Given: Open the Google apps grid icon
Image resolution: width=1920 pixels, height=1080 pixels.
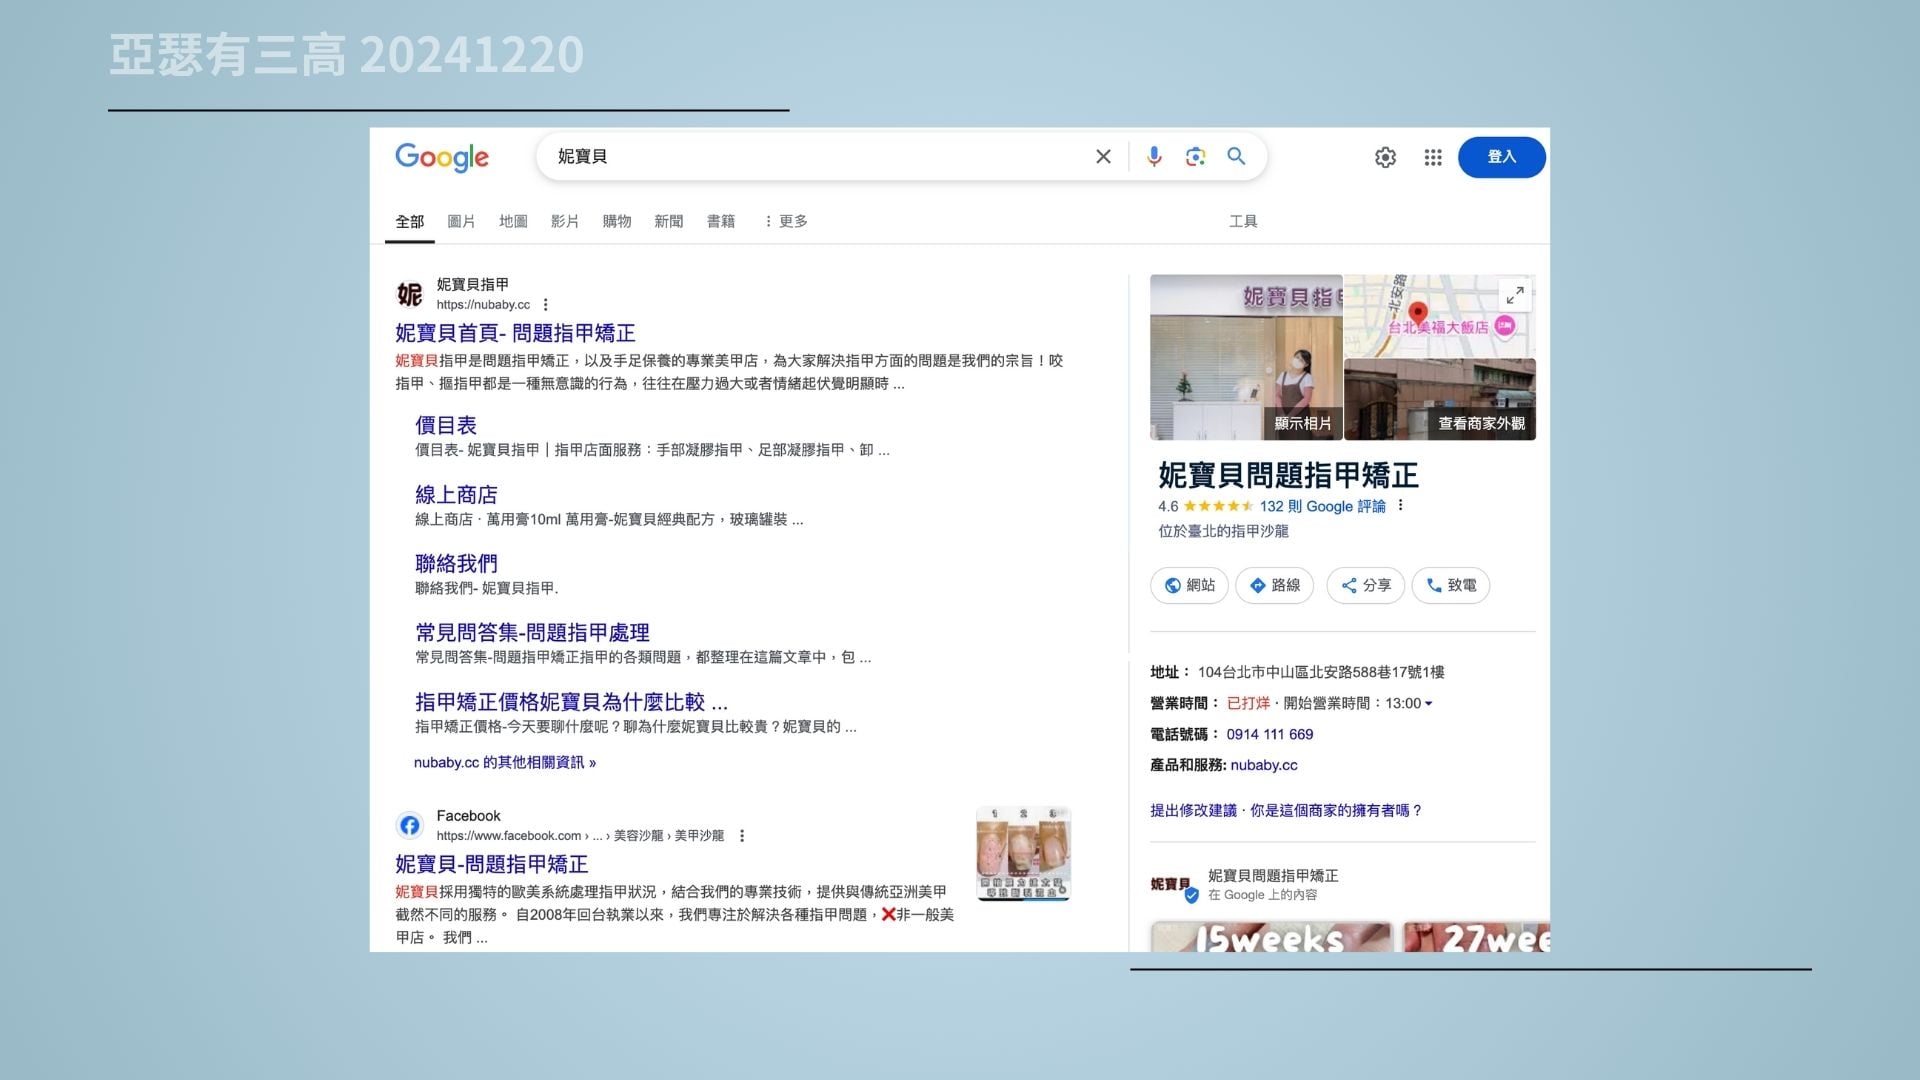Looking at the screenshot, I should coord(1433,158).
